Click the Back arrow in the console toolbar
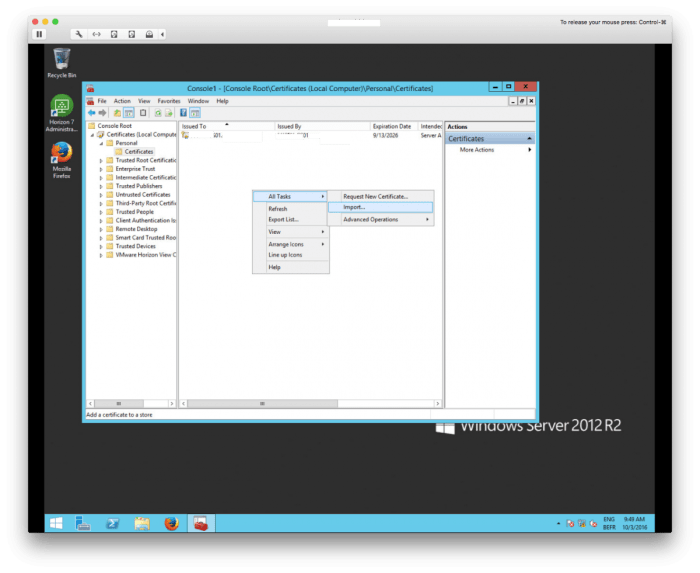 tap(92, 113)
